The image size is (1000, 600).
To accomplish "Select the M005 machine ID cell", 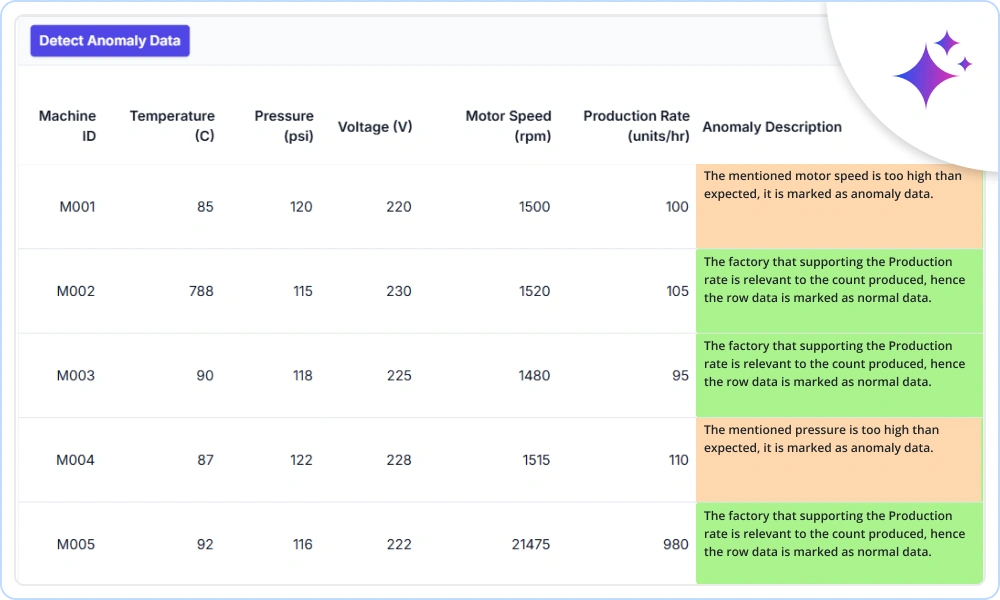I will [x=76, y=545].
